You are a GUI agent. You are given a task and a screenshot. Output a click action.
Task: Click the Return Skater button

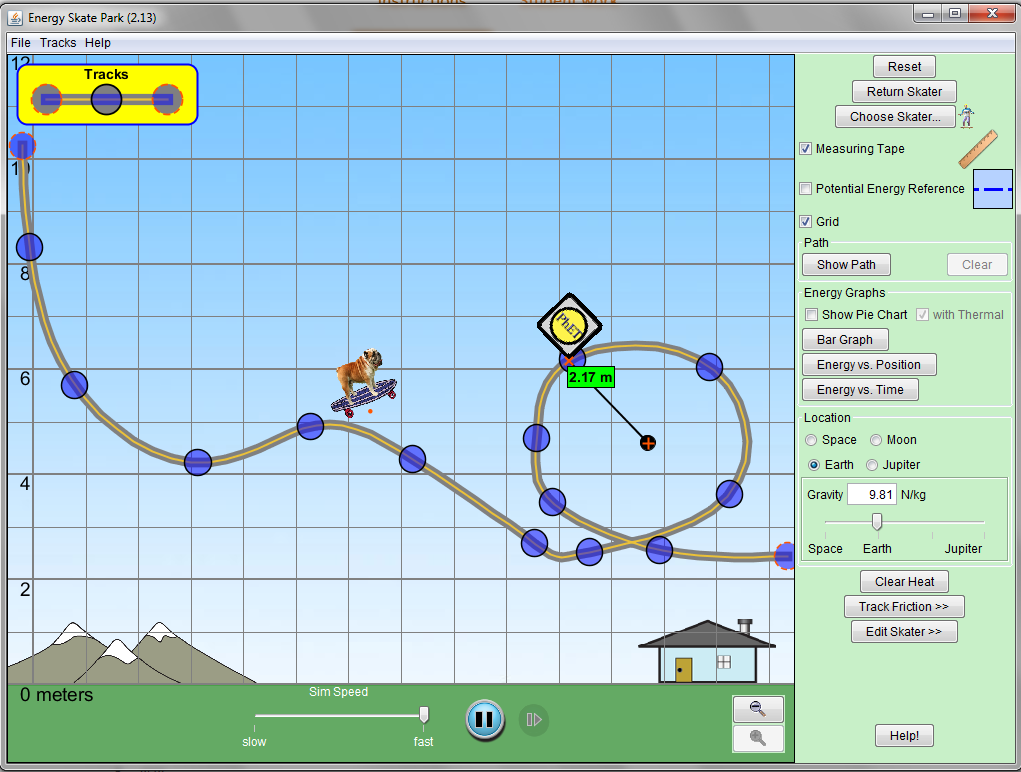pyautogui.click(x=904, y=92)
